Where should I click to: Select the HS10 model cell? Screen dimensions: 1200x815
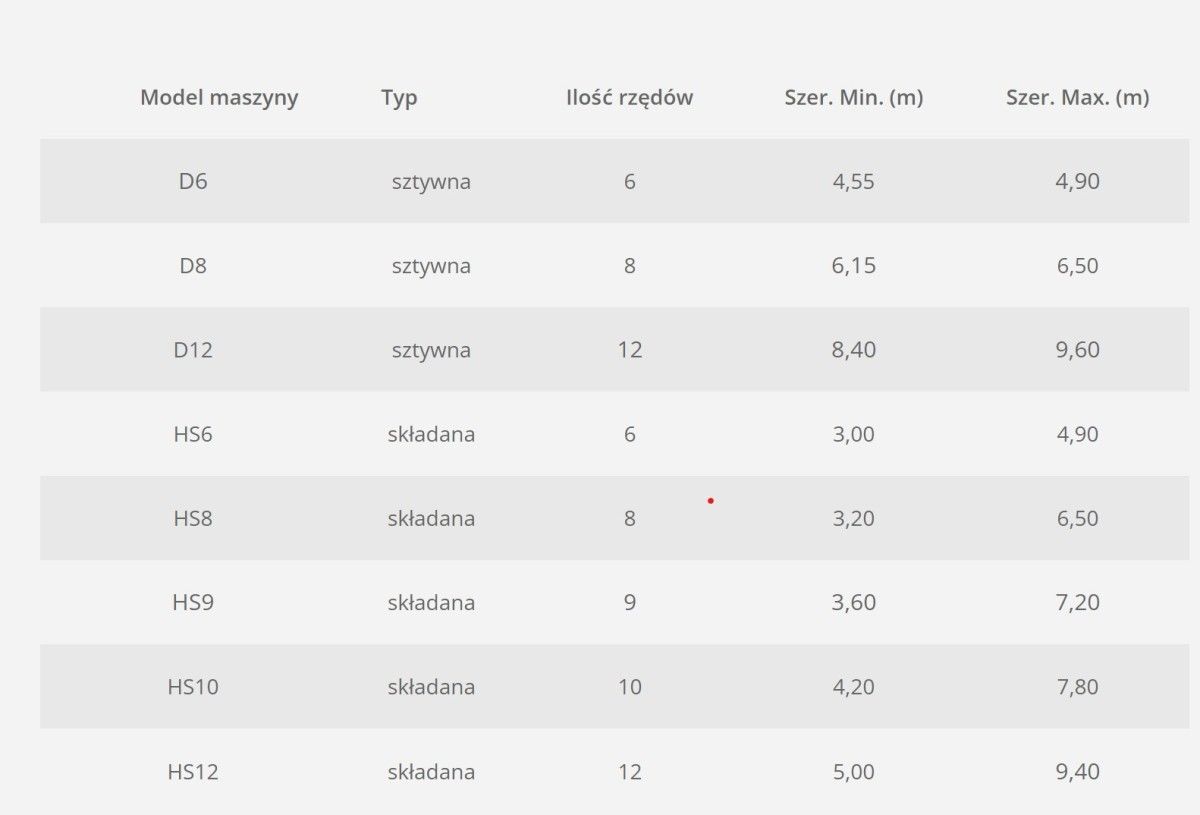coord(193,687)
